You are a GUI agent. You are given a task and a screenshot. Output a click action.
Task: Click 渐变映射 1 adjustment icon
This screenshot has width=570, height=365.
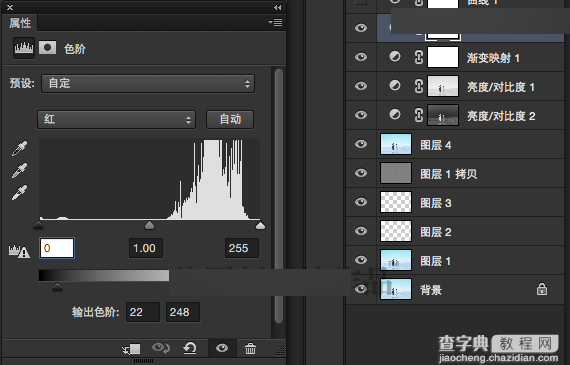(395, 56)
